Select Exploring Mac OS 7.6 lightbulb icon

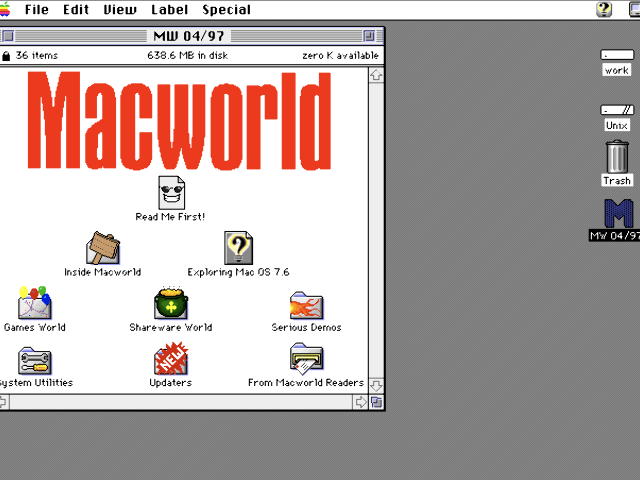pyautogui.click(x=238, y=248)
